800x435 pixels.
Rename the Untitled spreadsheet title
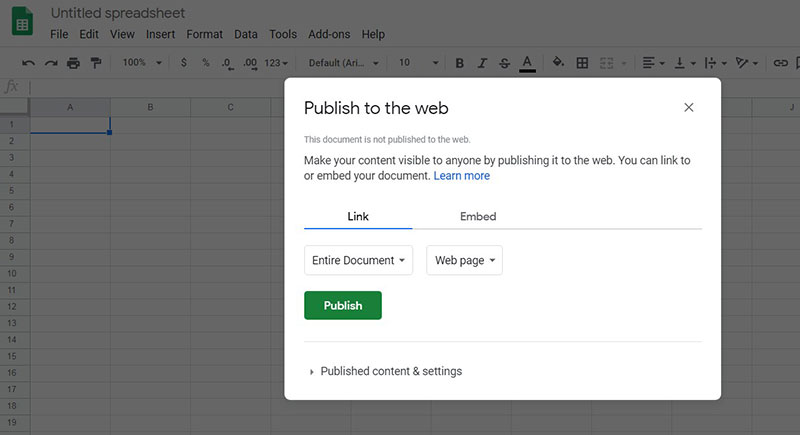pos(117,13)
